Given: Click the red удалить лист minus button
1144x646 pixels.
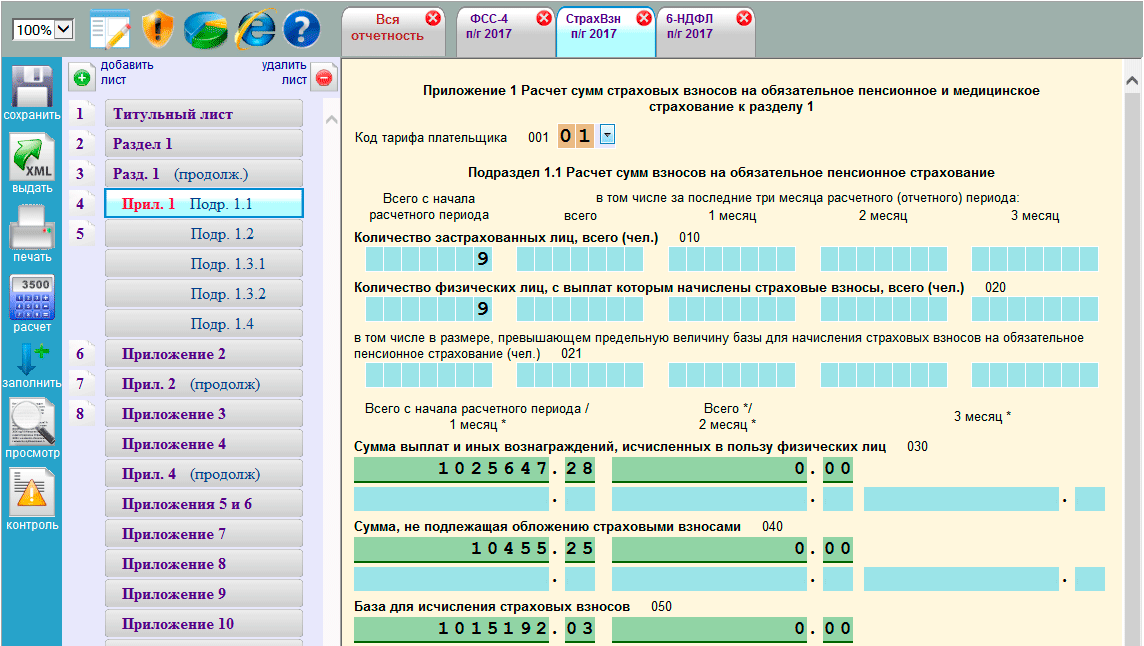Looking at the screenshot, I should 324,77.
